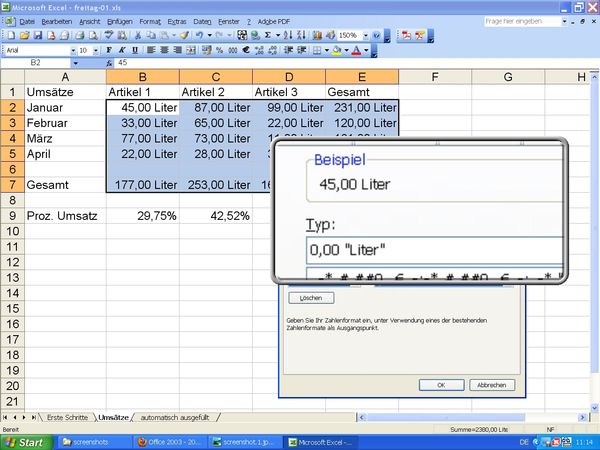Click the Löschen button
This screenshot has height=450, width=600.
311,297
